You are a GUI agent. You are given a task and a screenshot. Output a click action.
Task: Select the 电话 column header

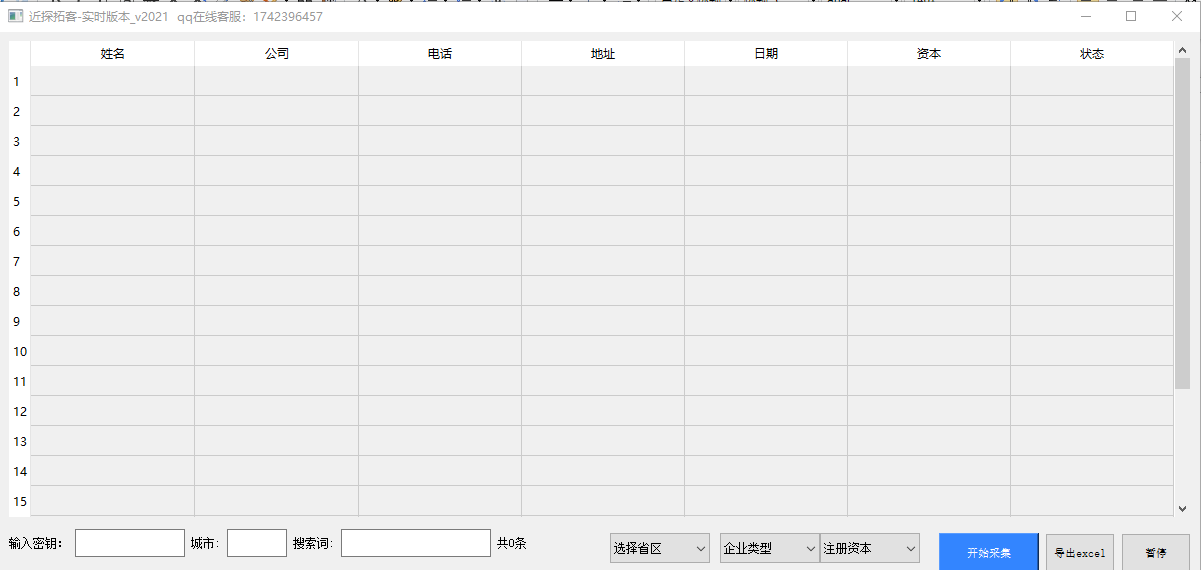(440, 54)
